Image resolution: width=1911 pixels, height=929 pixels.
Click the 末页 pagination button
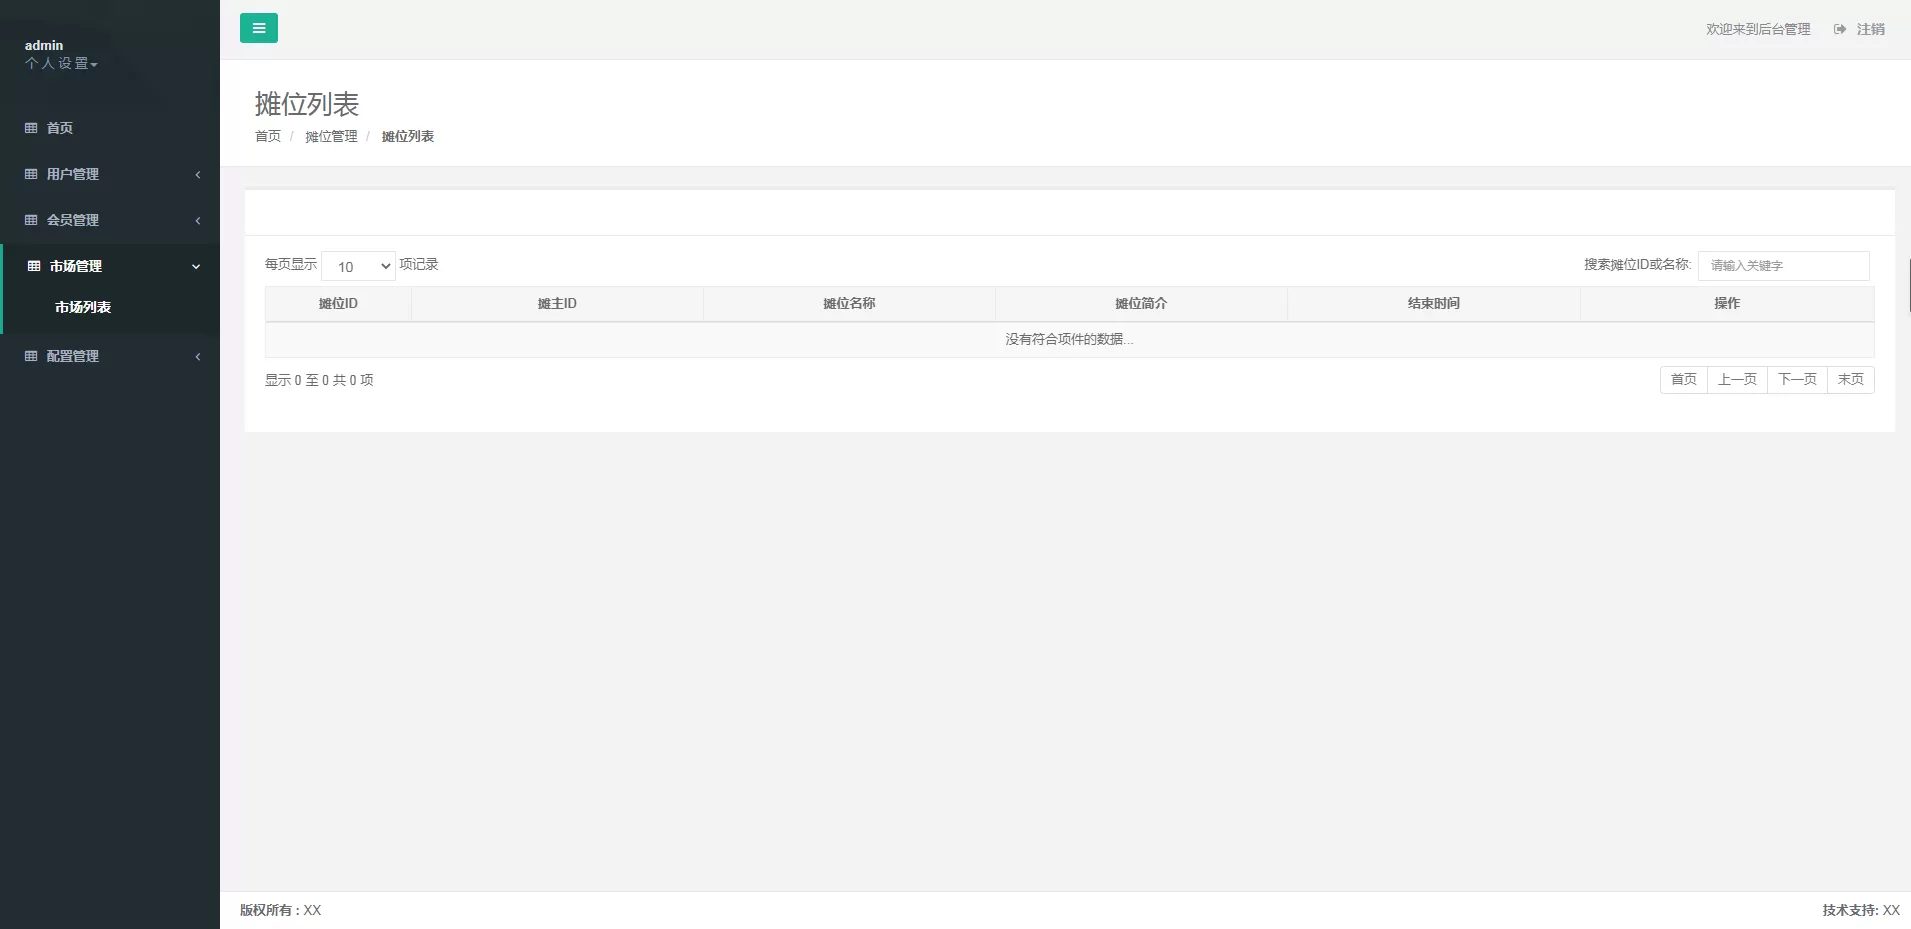[1850, 380]
